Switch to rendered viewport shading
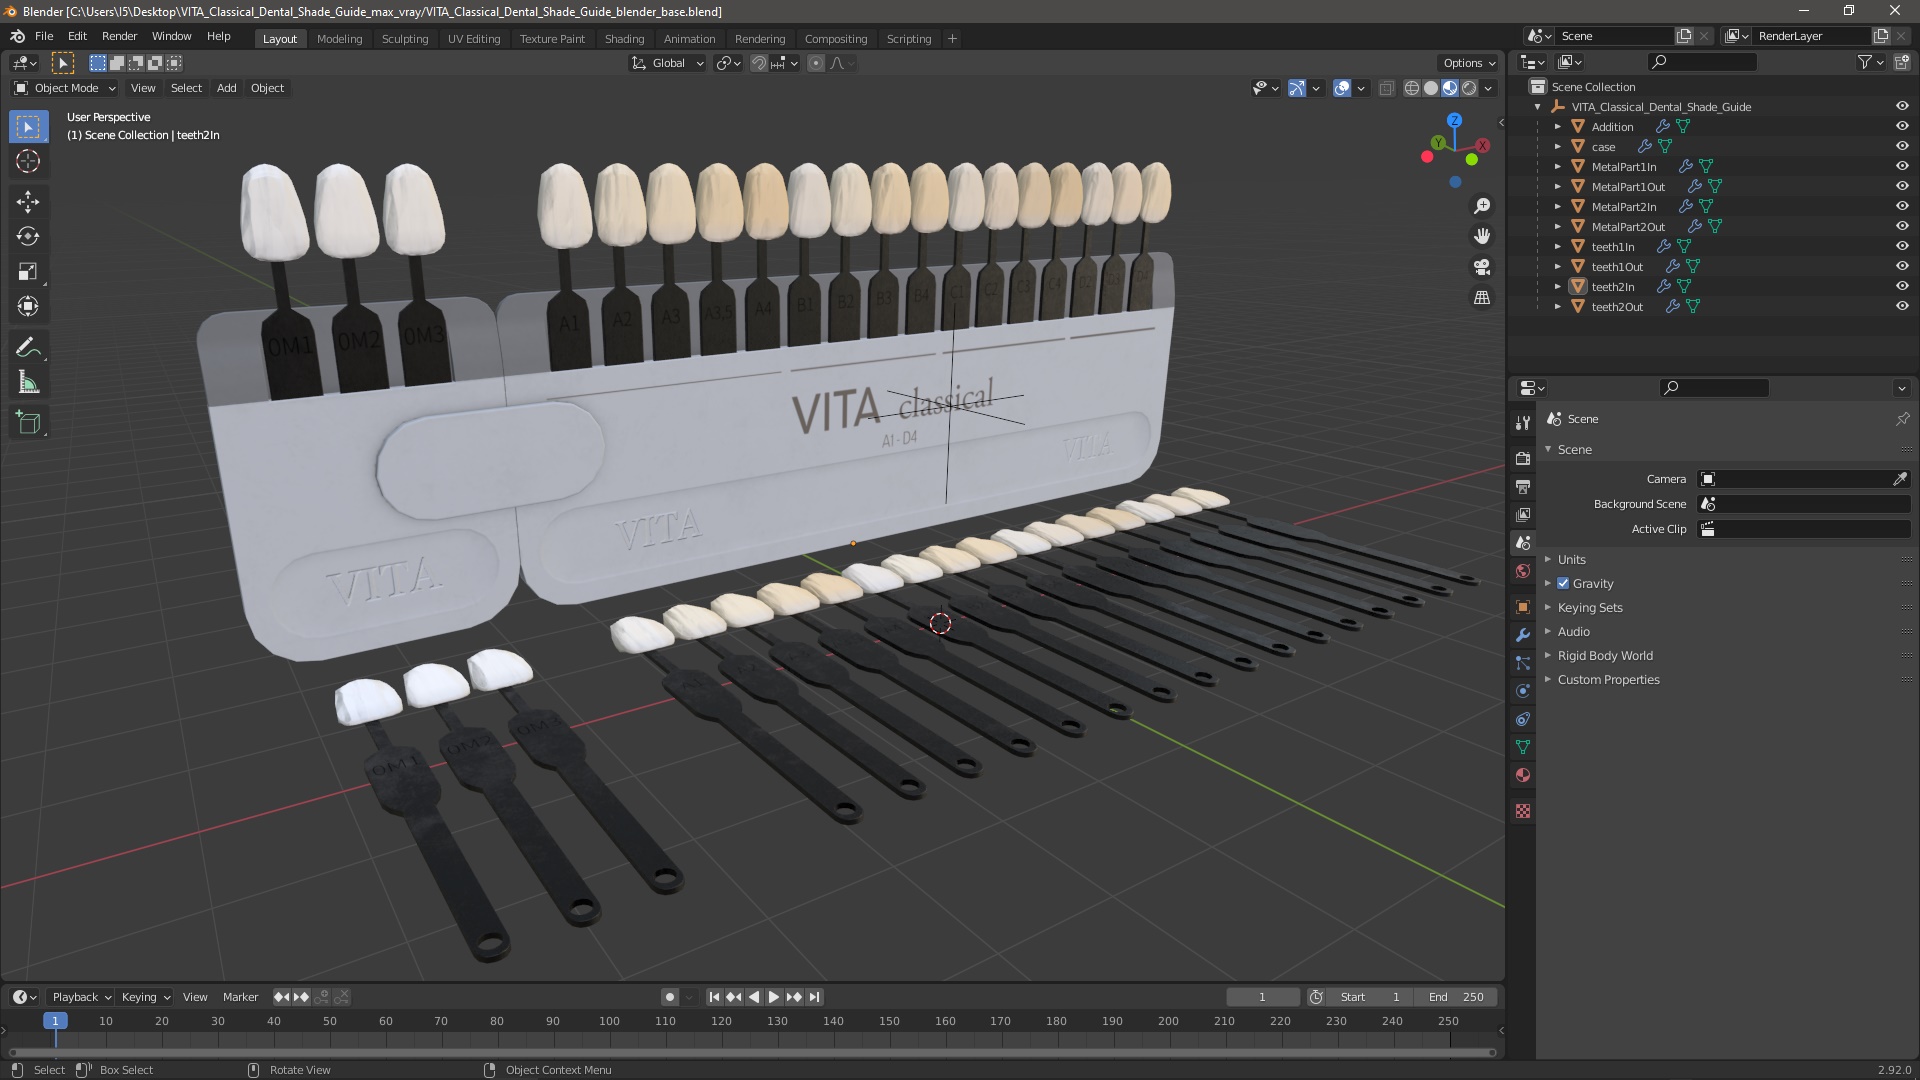 pos(1469,88)
